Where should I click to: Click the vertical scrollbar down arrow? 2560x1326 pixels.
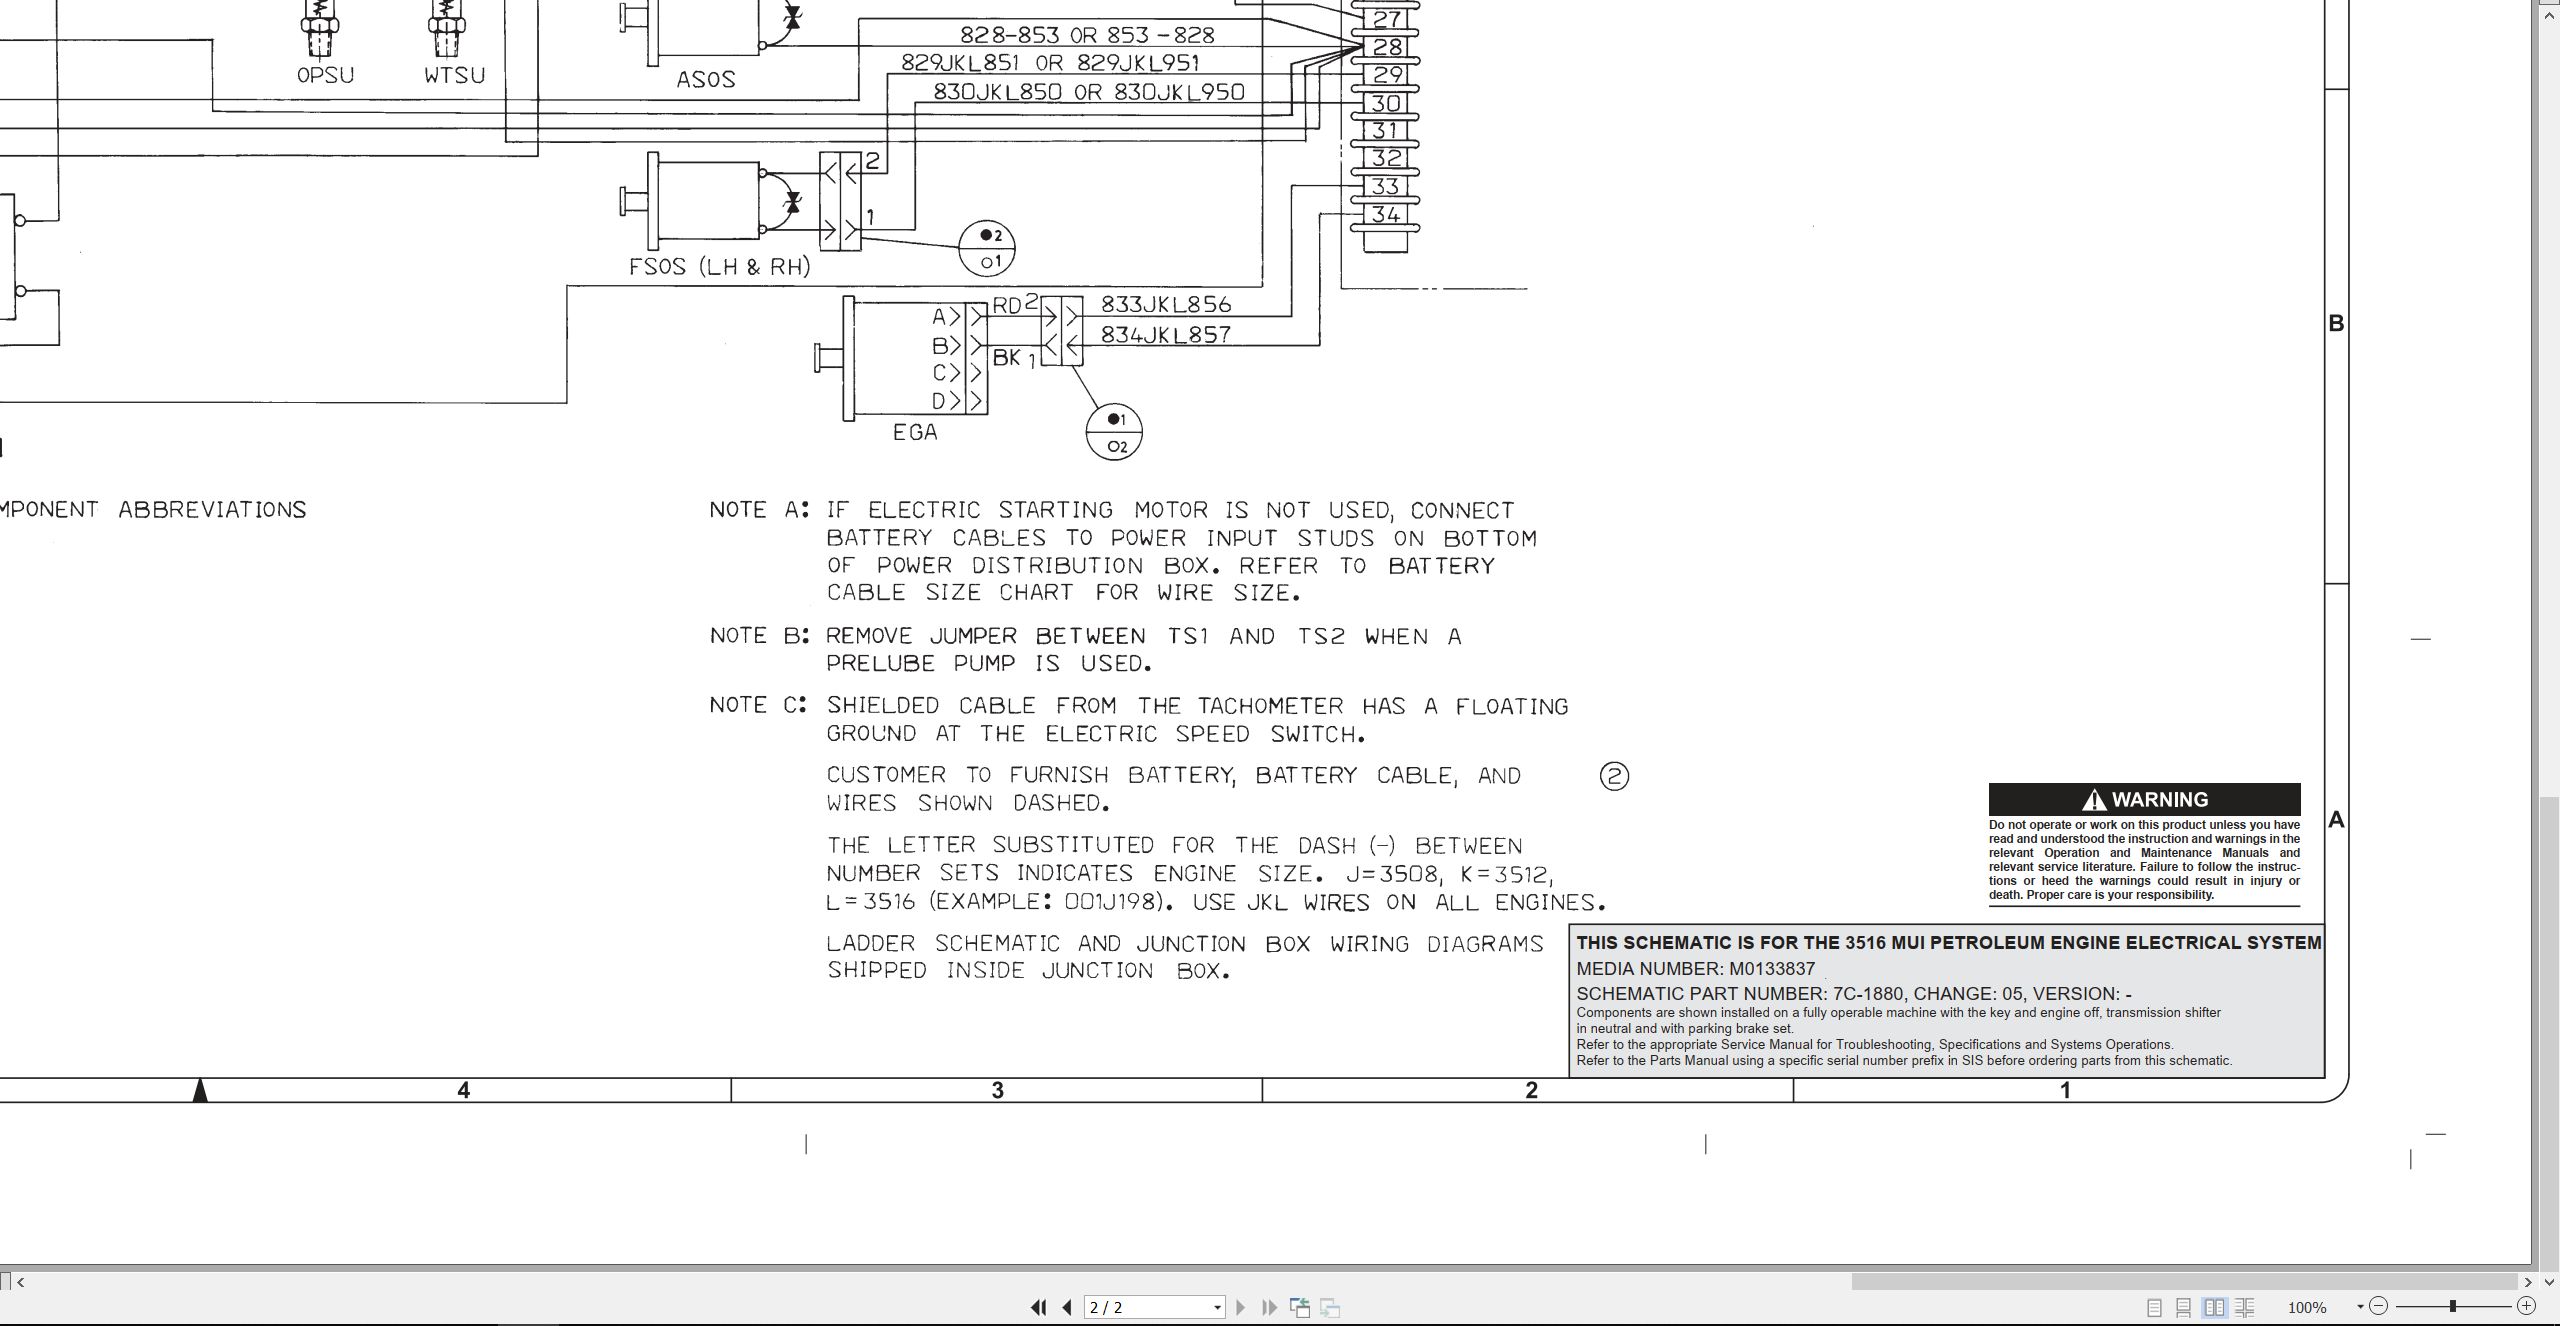2549,1282
